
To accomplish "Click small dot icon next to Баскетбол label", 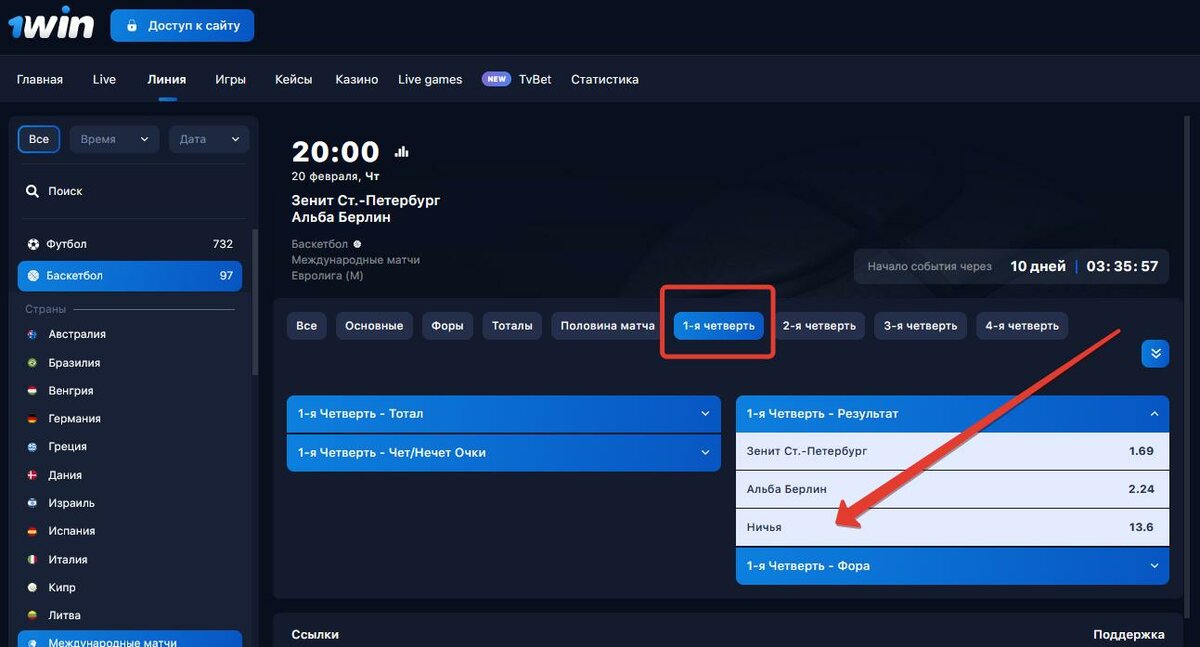I will pos(357,244).
